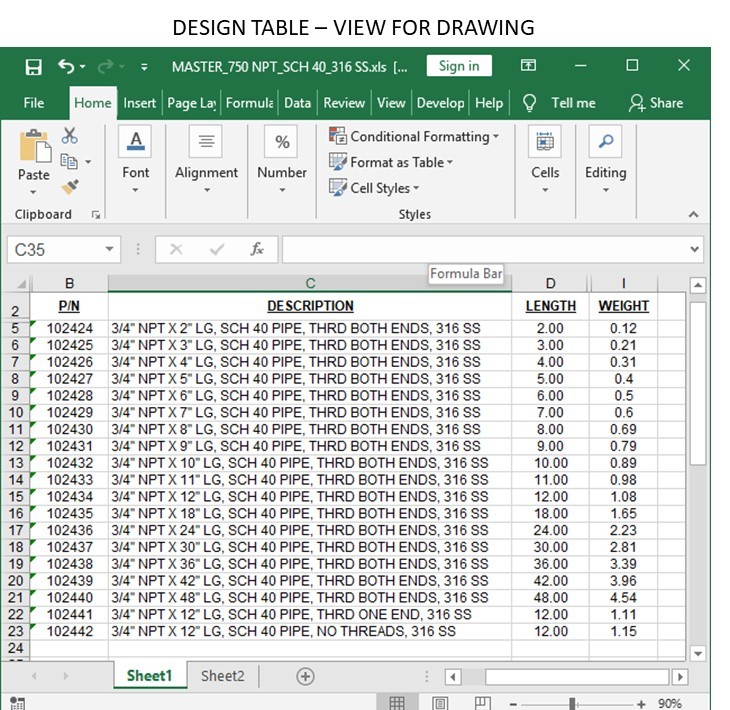The width and height of the screenshot is (730, 710).
Task: Select column C header
Action: (x=310, y=283)
